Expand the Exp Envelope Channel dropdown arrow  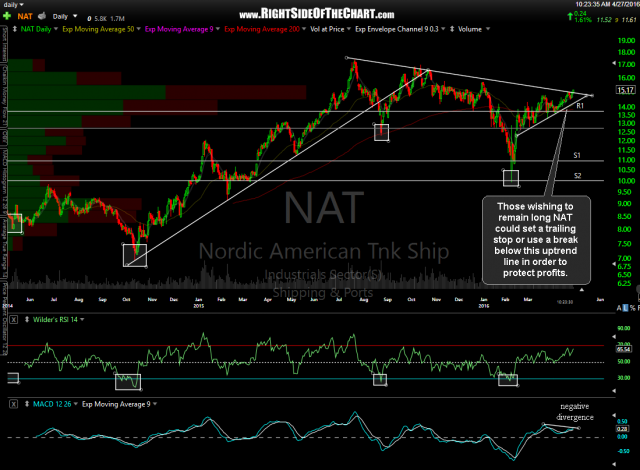tap(443, 29)
